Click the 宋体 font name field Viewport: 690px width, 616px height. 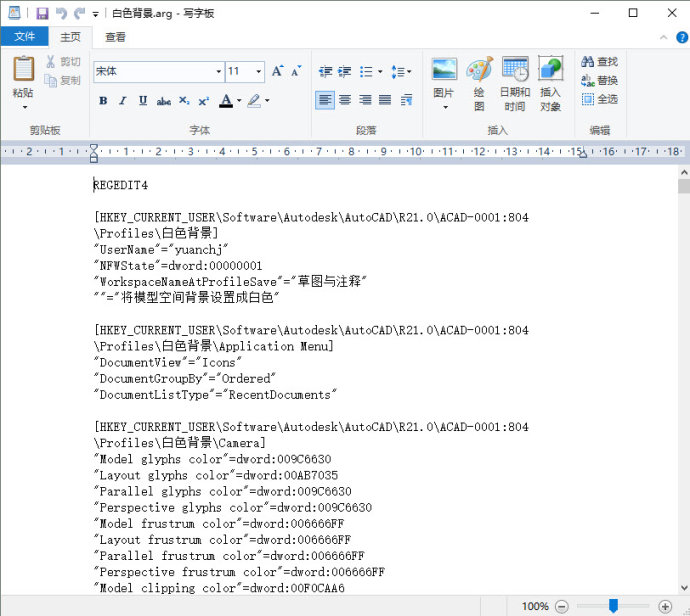coord(154,71)
